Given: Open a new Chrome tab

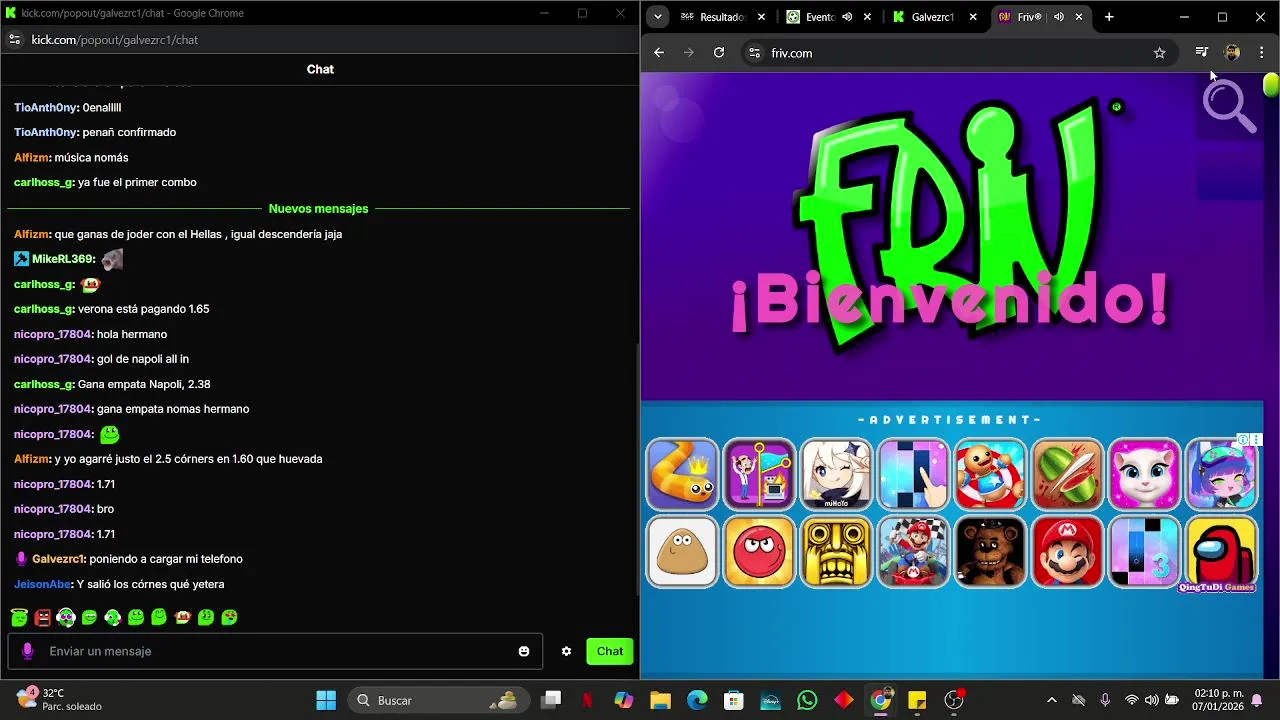Looking at the screenshot, I should point(1109,17).
